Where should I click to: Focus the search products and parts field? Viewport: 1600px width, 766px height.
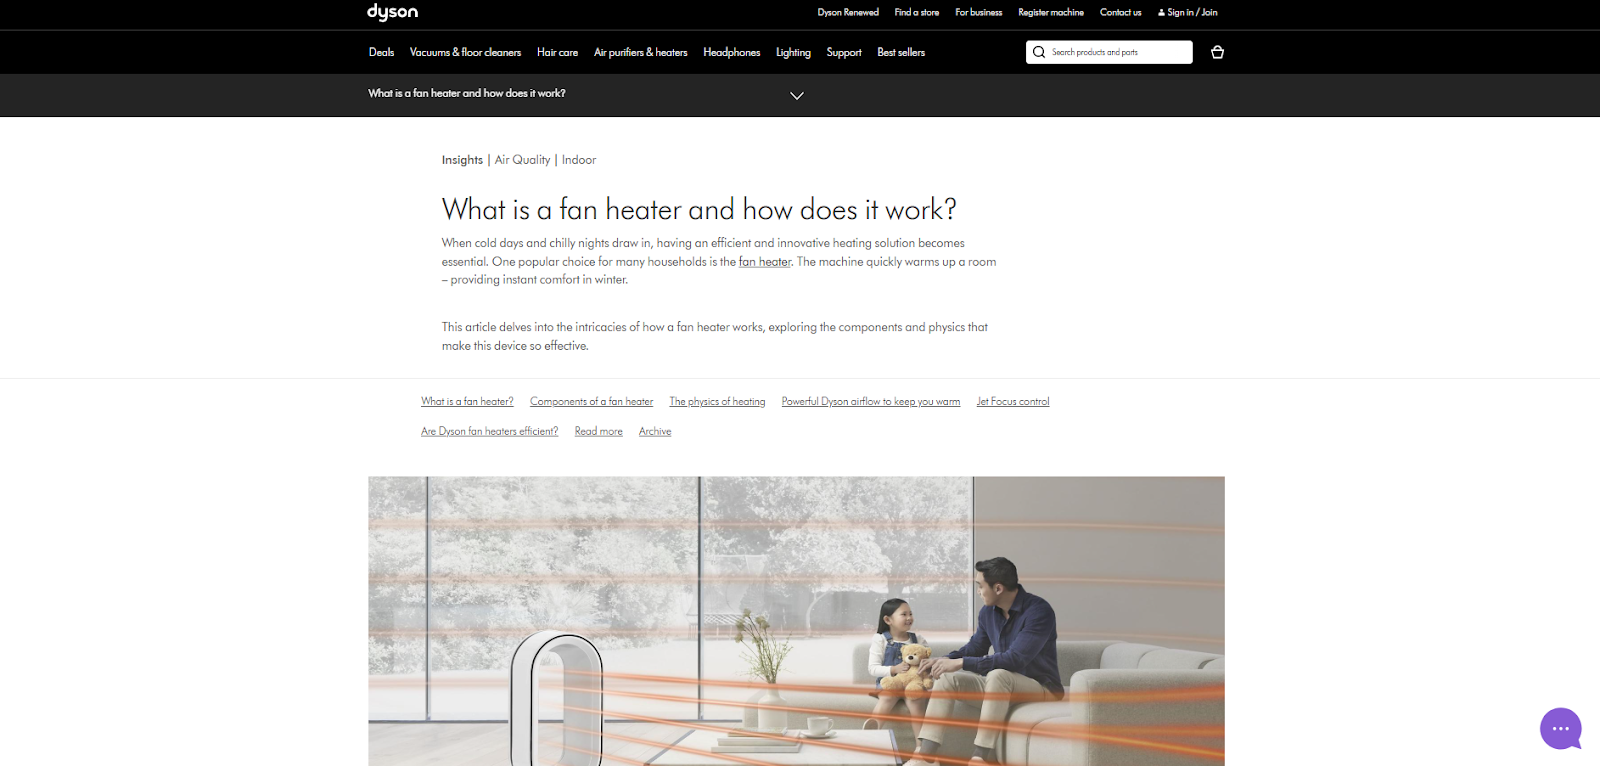point(1109,52)
